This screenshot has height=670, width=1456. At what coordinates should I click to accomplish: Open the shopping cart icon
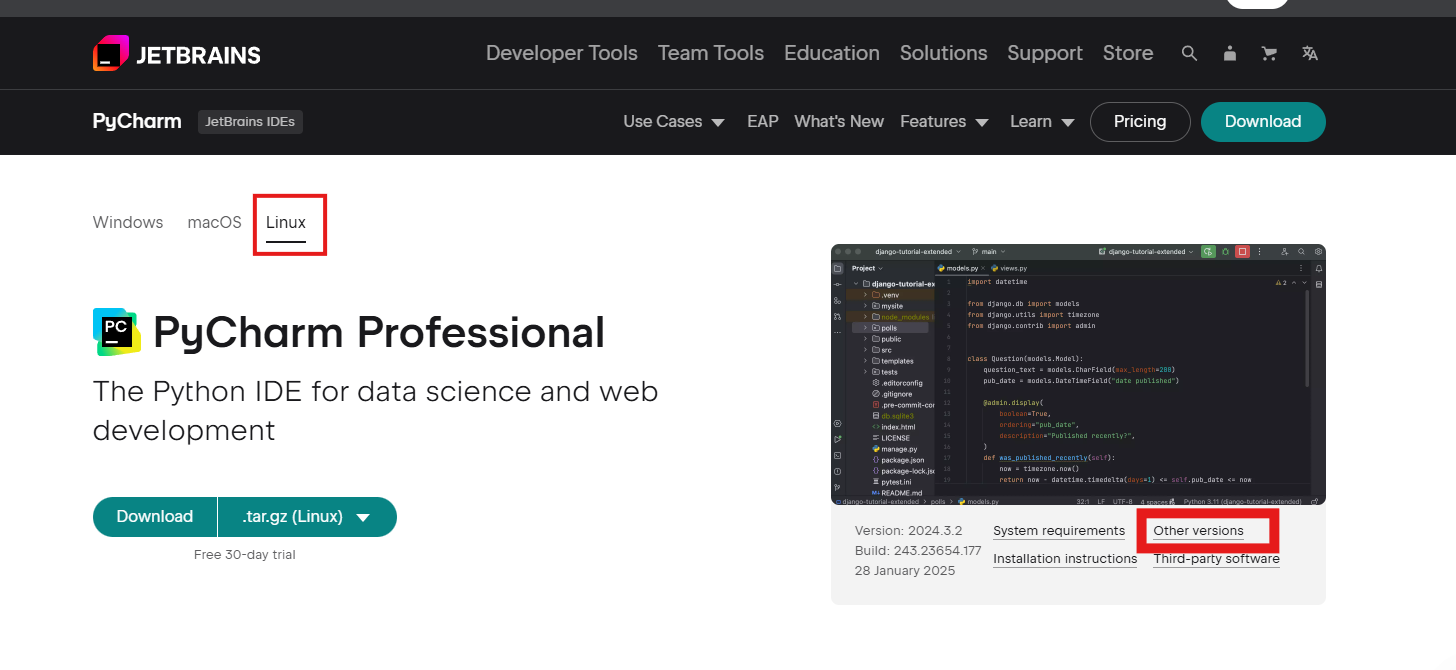click(1270, 54)
